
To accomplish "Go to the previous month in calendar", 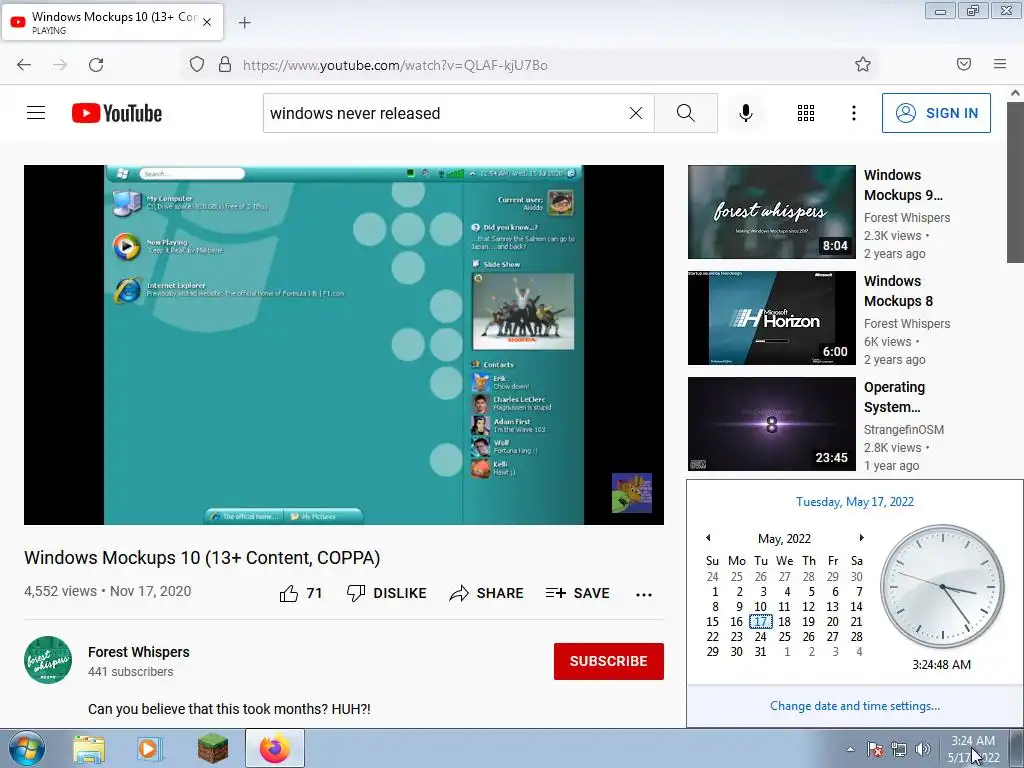I will 709,537.
